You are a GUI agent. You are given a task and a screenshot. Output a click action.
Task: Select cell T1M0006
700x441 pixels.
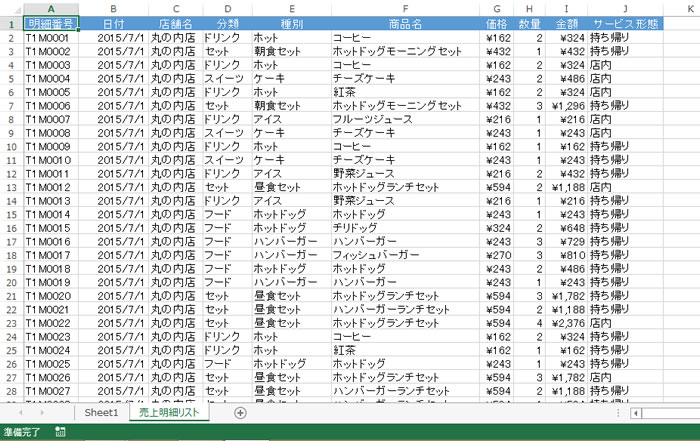tap(51, 106)
